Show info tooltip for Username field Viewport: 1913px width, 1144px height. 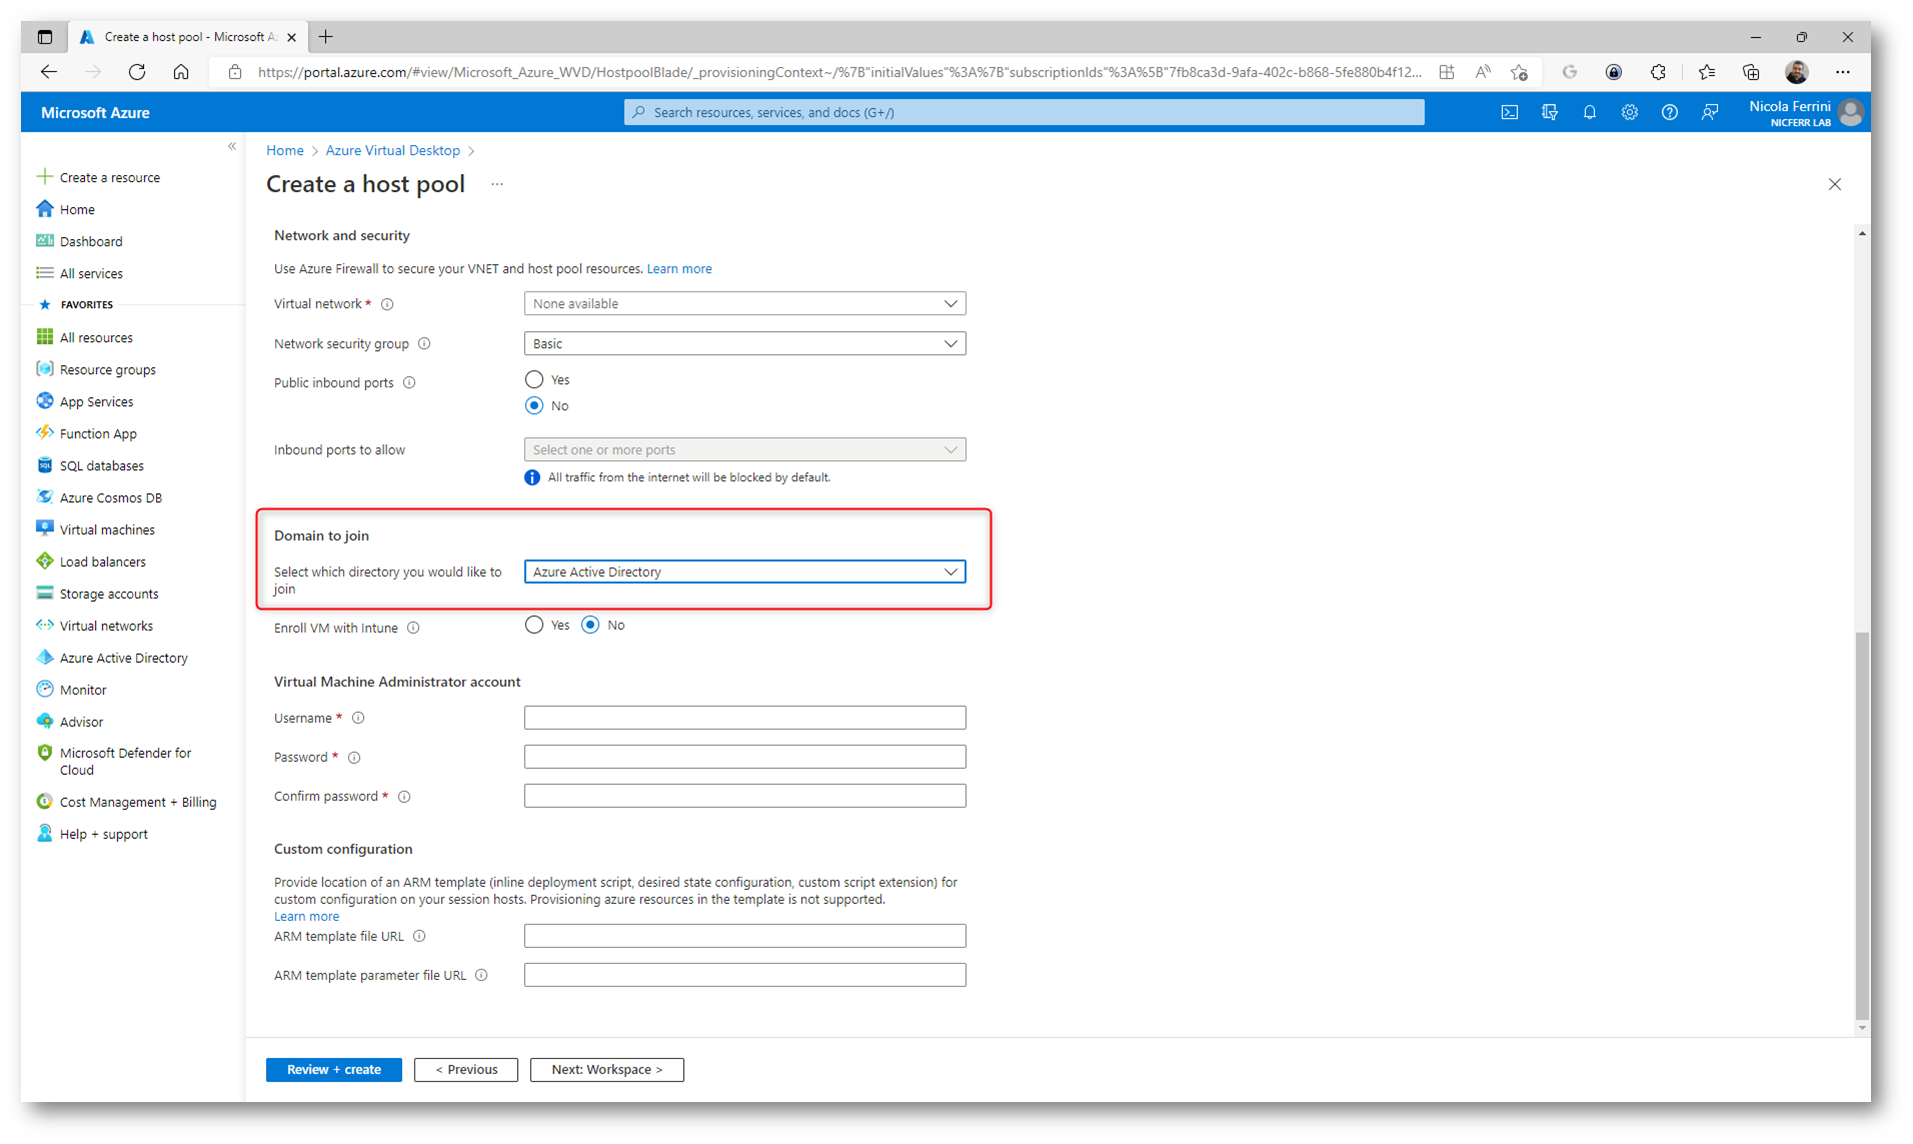(x=358, y=718)
